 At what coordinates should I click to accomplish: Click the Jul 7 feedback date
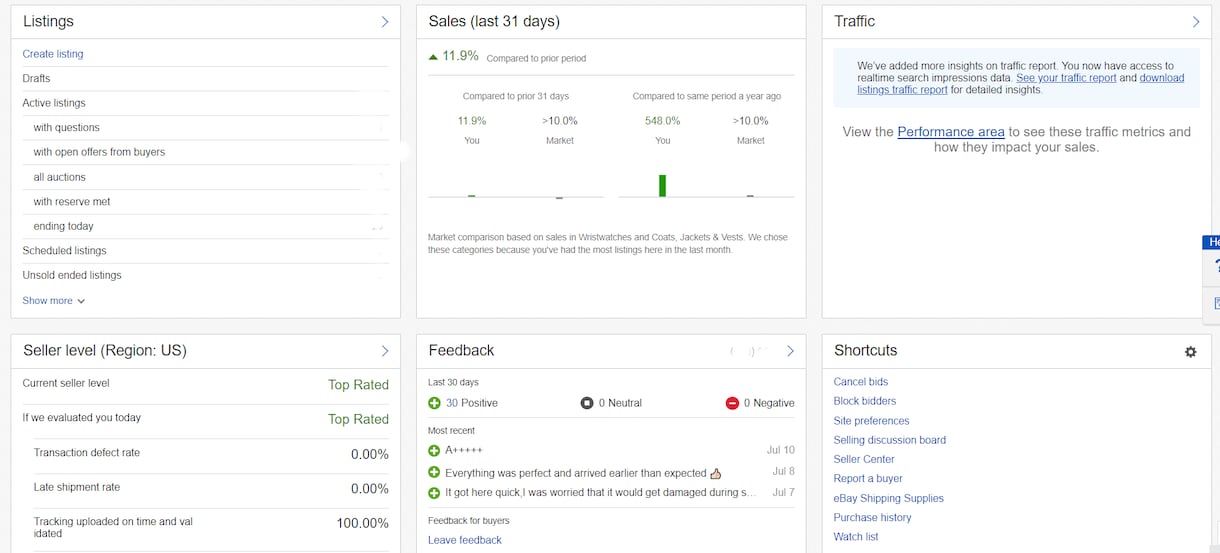click(784, 492)
